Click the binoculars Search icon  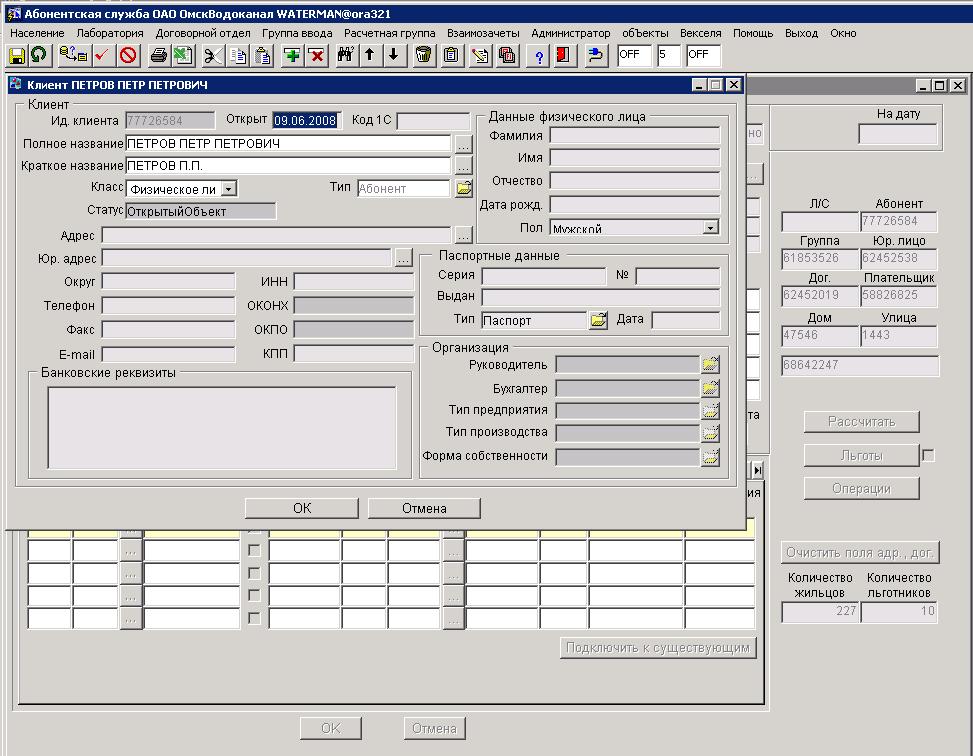(346, 55)
